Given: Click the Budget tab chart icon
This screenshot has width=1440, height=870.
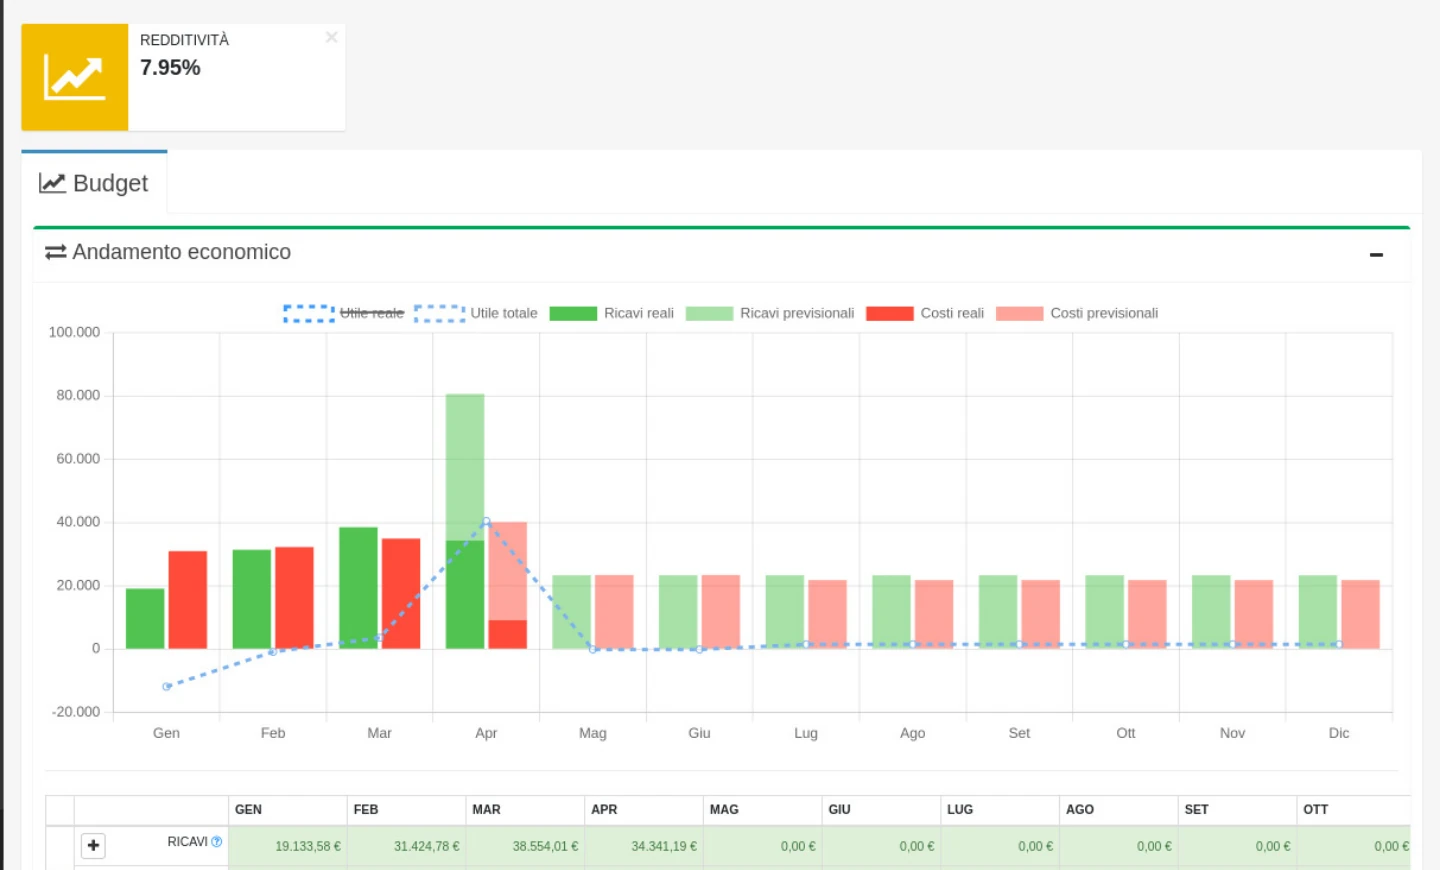Looking at the screenshot, I should pos(52,183).
